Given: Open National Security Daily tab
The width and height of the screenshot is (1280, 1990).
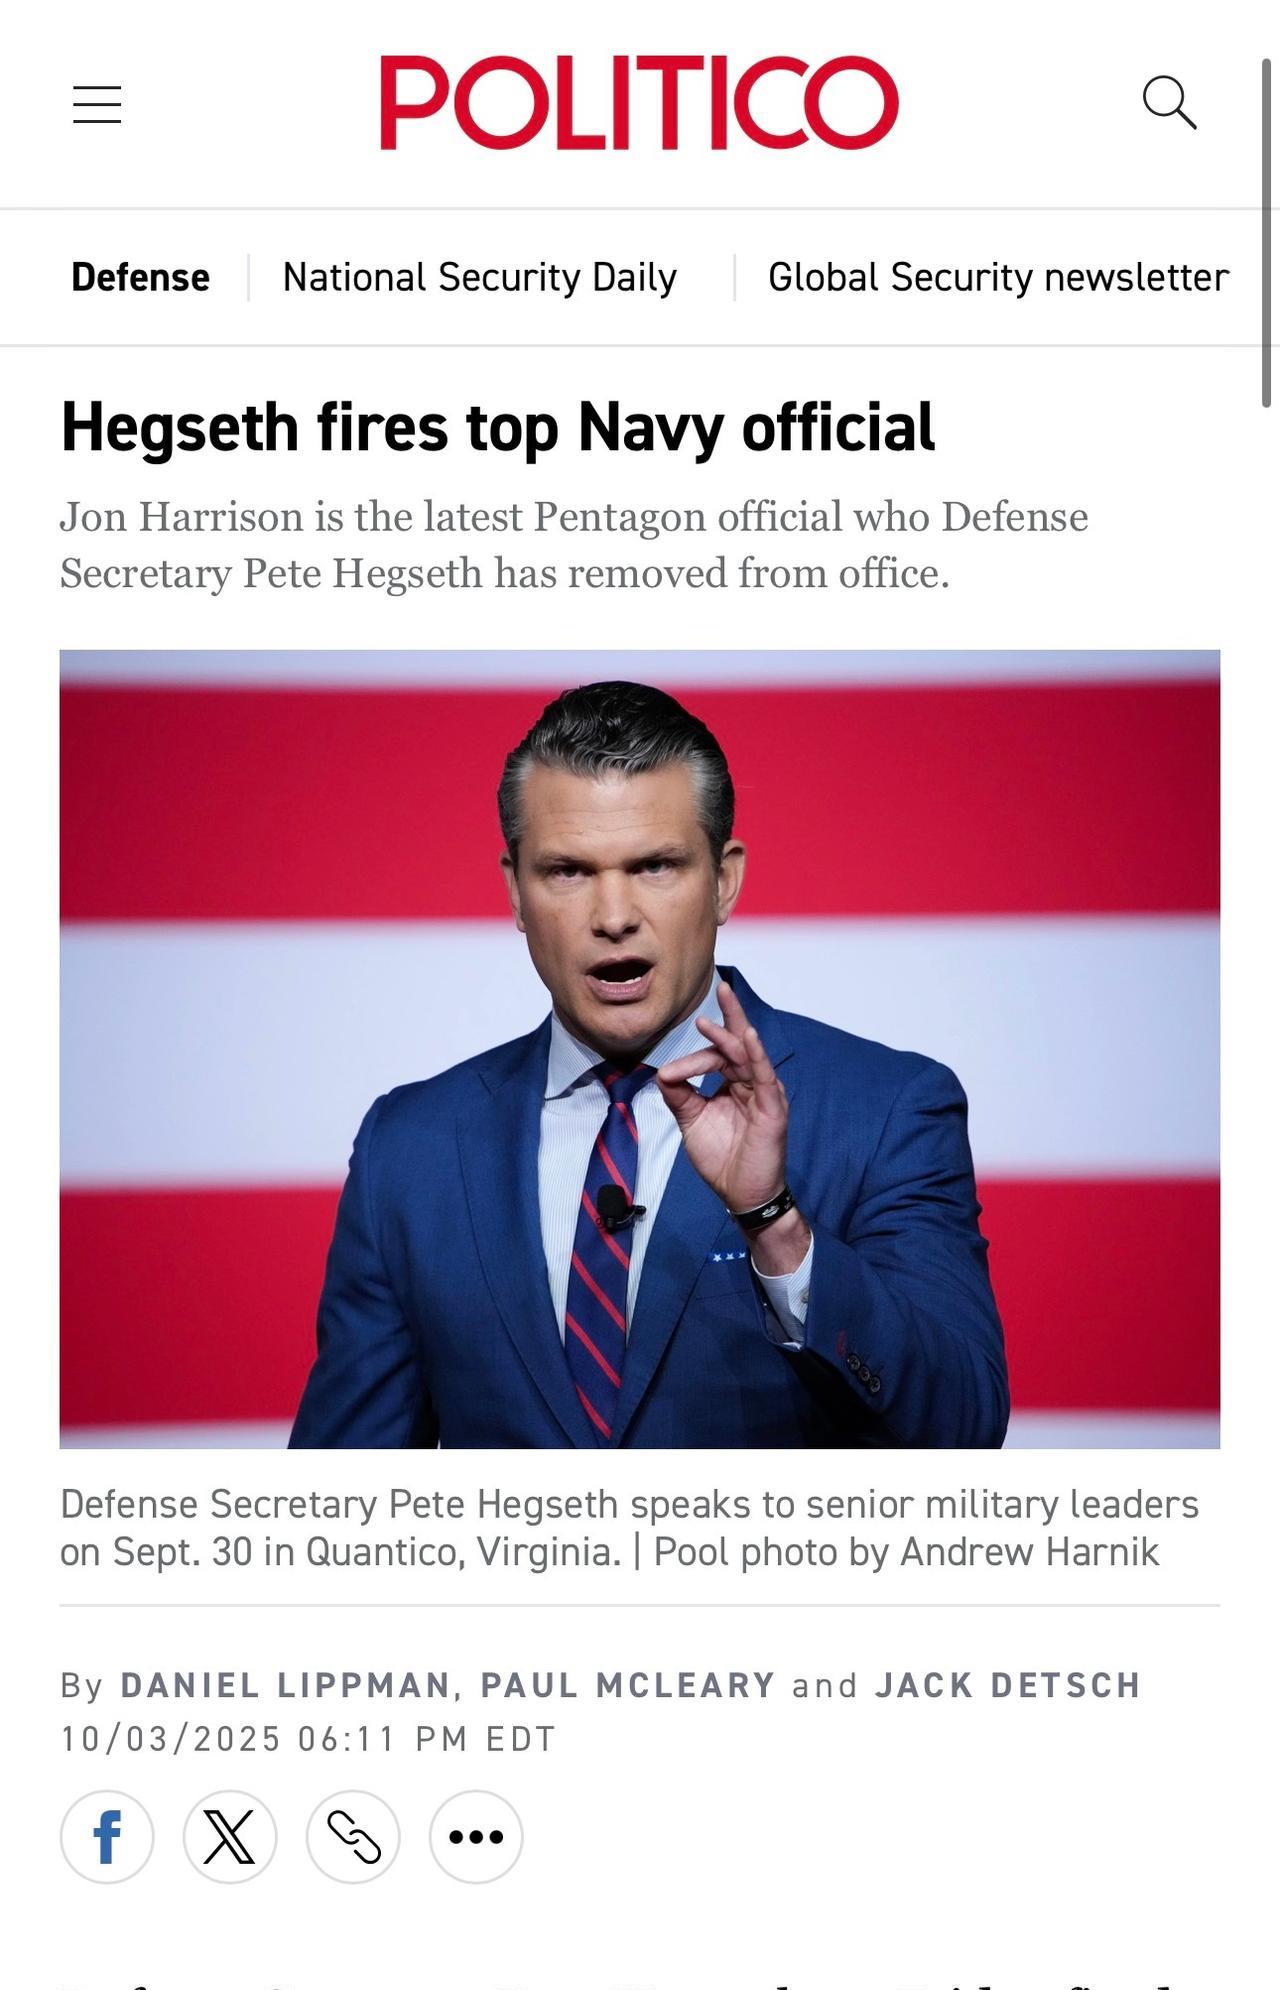Looking at the screenshot, I should [x=480, y=277].
